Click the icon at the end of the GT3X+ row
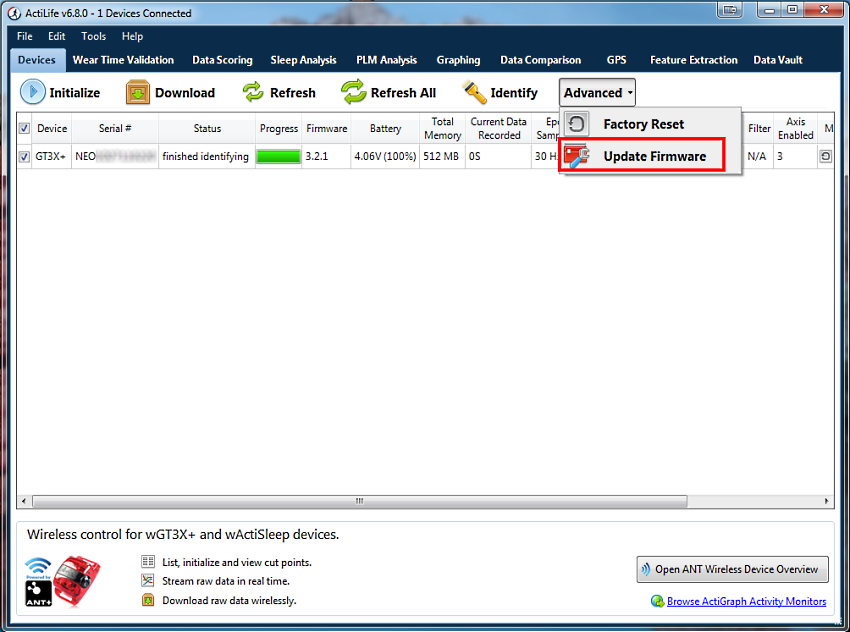 click(x=826, y=156)
